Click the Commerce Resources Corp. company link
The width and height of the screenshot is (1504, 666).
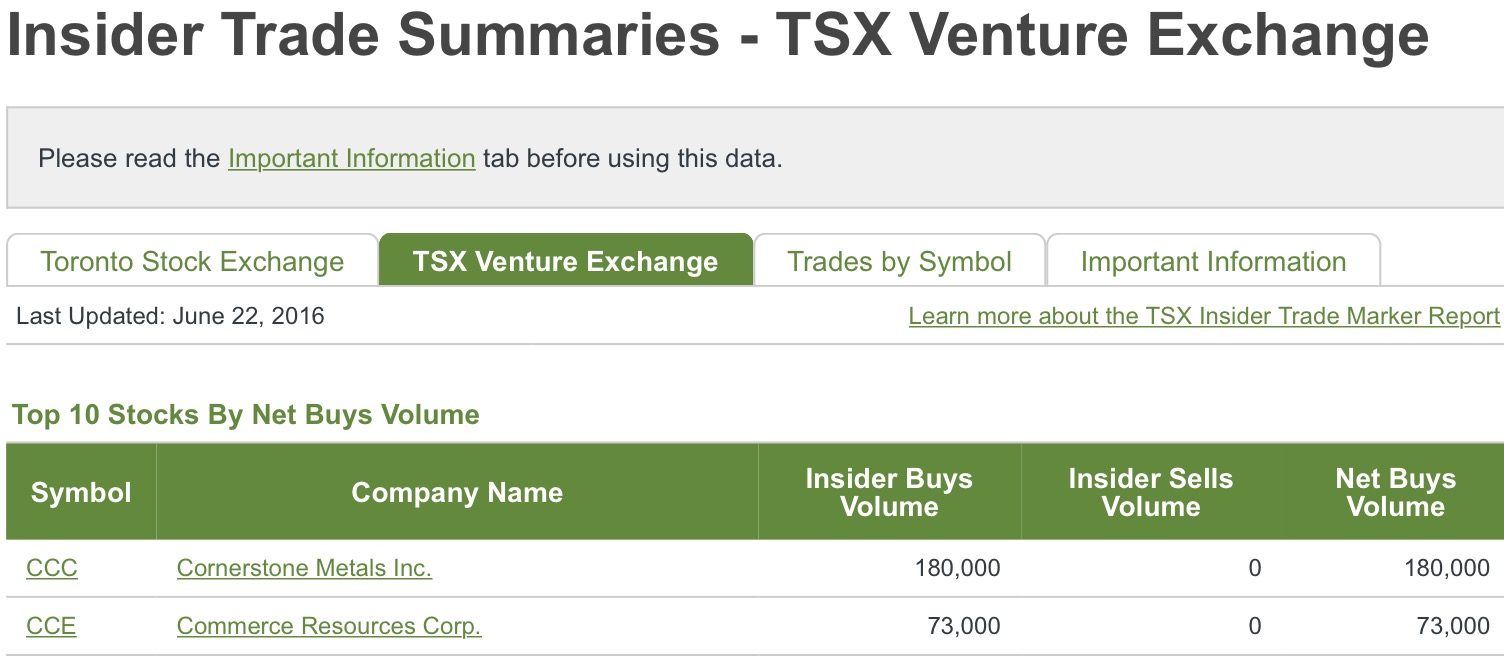(x=329, y=626)
